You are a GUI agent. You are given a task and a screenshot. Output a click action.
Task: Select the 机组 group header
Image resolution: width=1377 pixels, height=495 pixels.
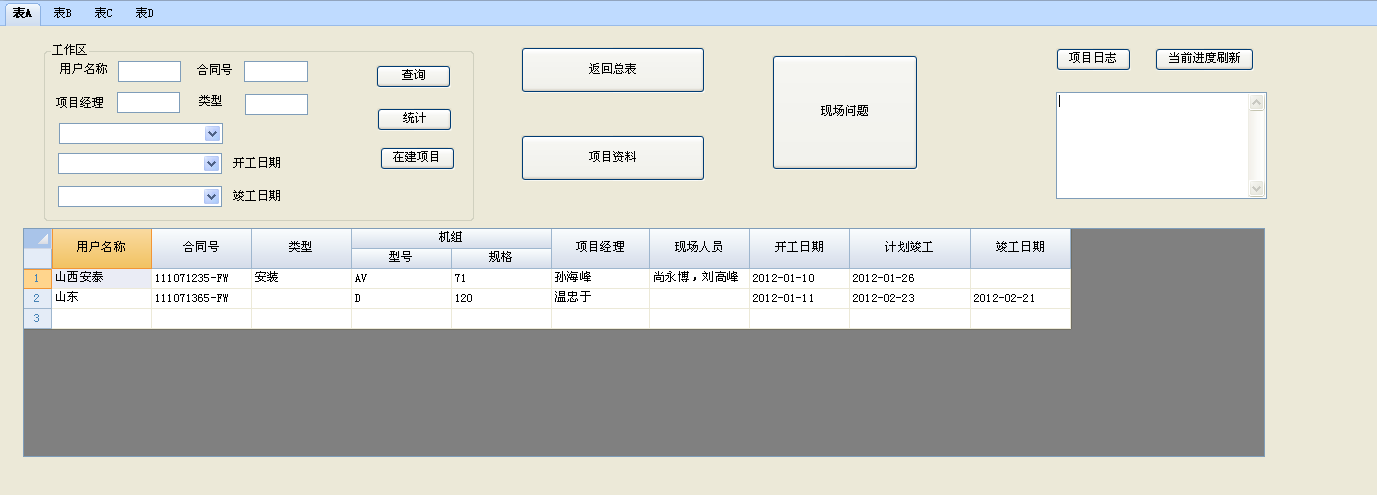pos(451,238)
